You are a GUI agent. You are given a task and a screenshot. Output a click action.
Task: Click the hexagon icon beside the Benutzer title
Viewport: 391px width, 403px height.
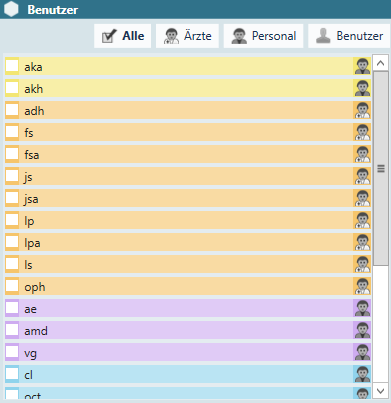(x=12, y=9)
